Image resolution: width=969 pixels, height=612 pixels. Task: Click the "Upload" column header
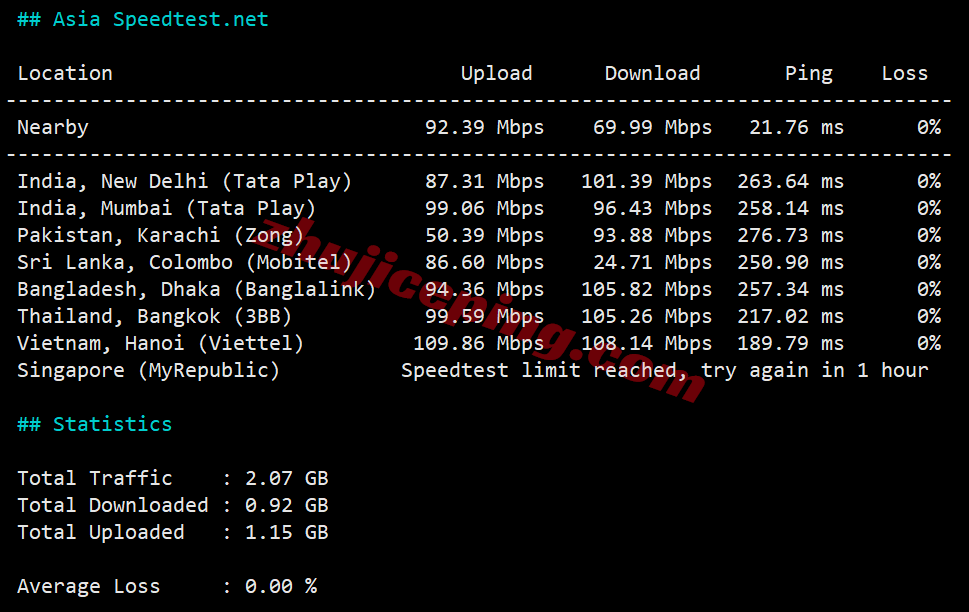coord(496,73)
